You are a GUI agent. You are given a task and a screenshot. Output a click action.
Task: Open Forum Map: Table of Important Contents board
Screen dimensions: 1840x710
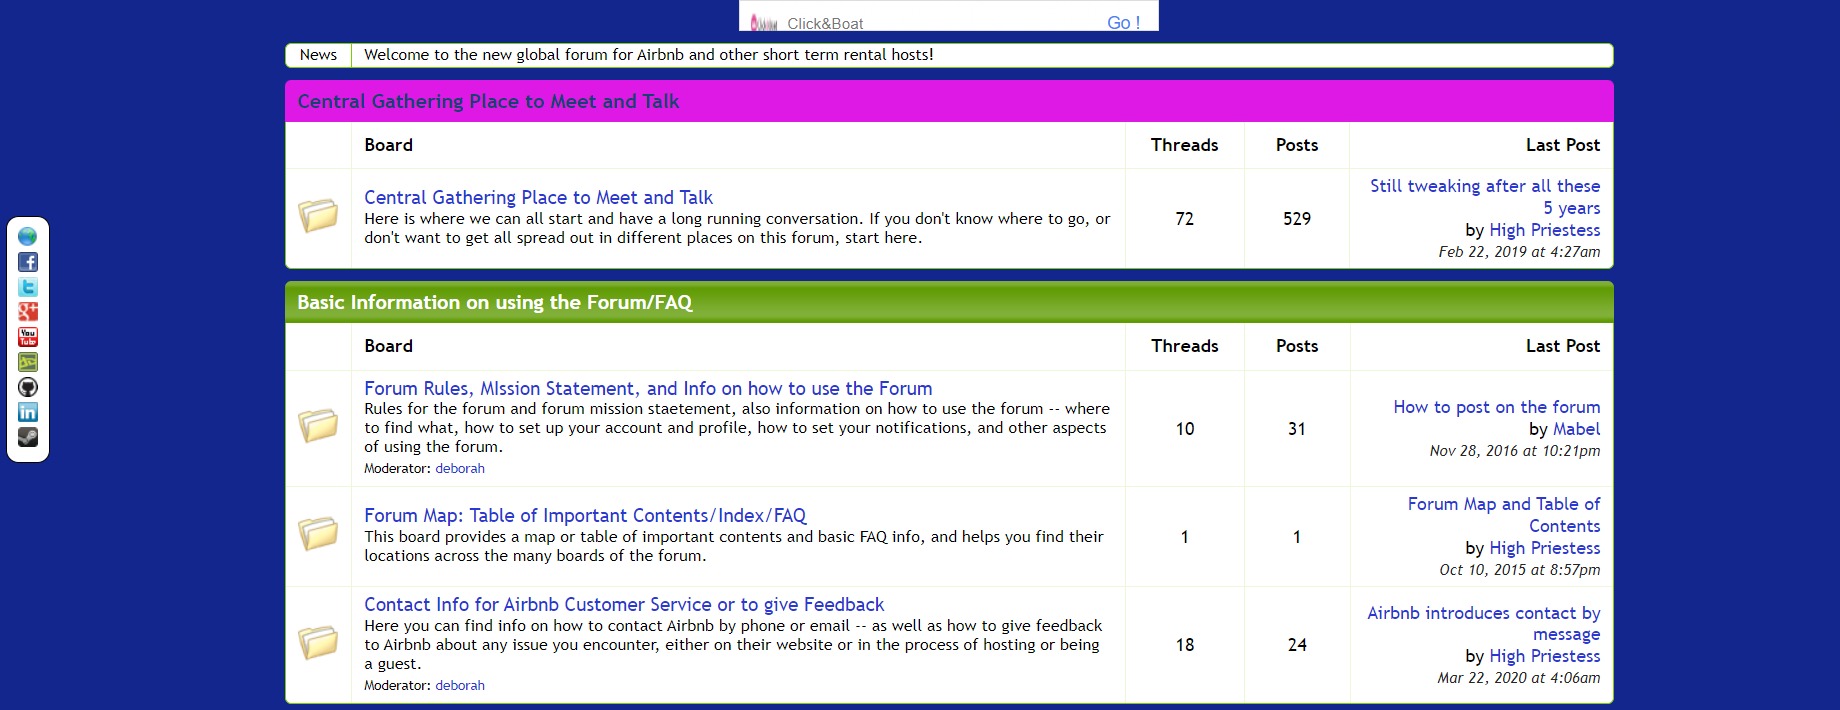point(585,515)
